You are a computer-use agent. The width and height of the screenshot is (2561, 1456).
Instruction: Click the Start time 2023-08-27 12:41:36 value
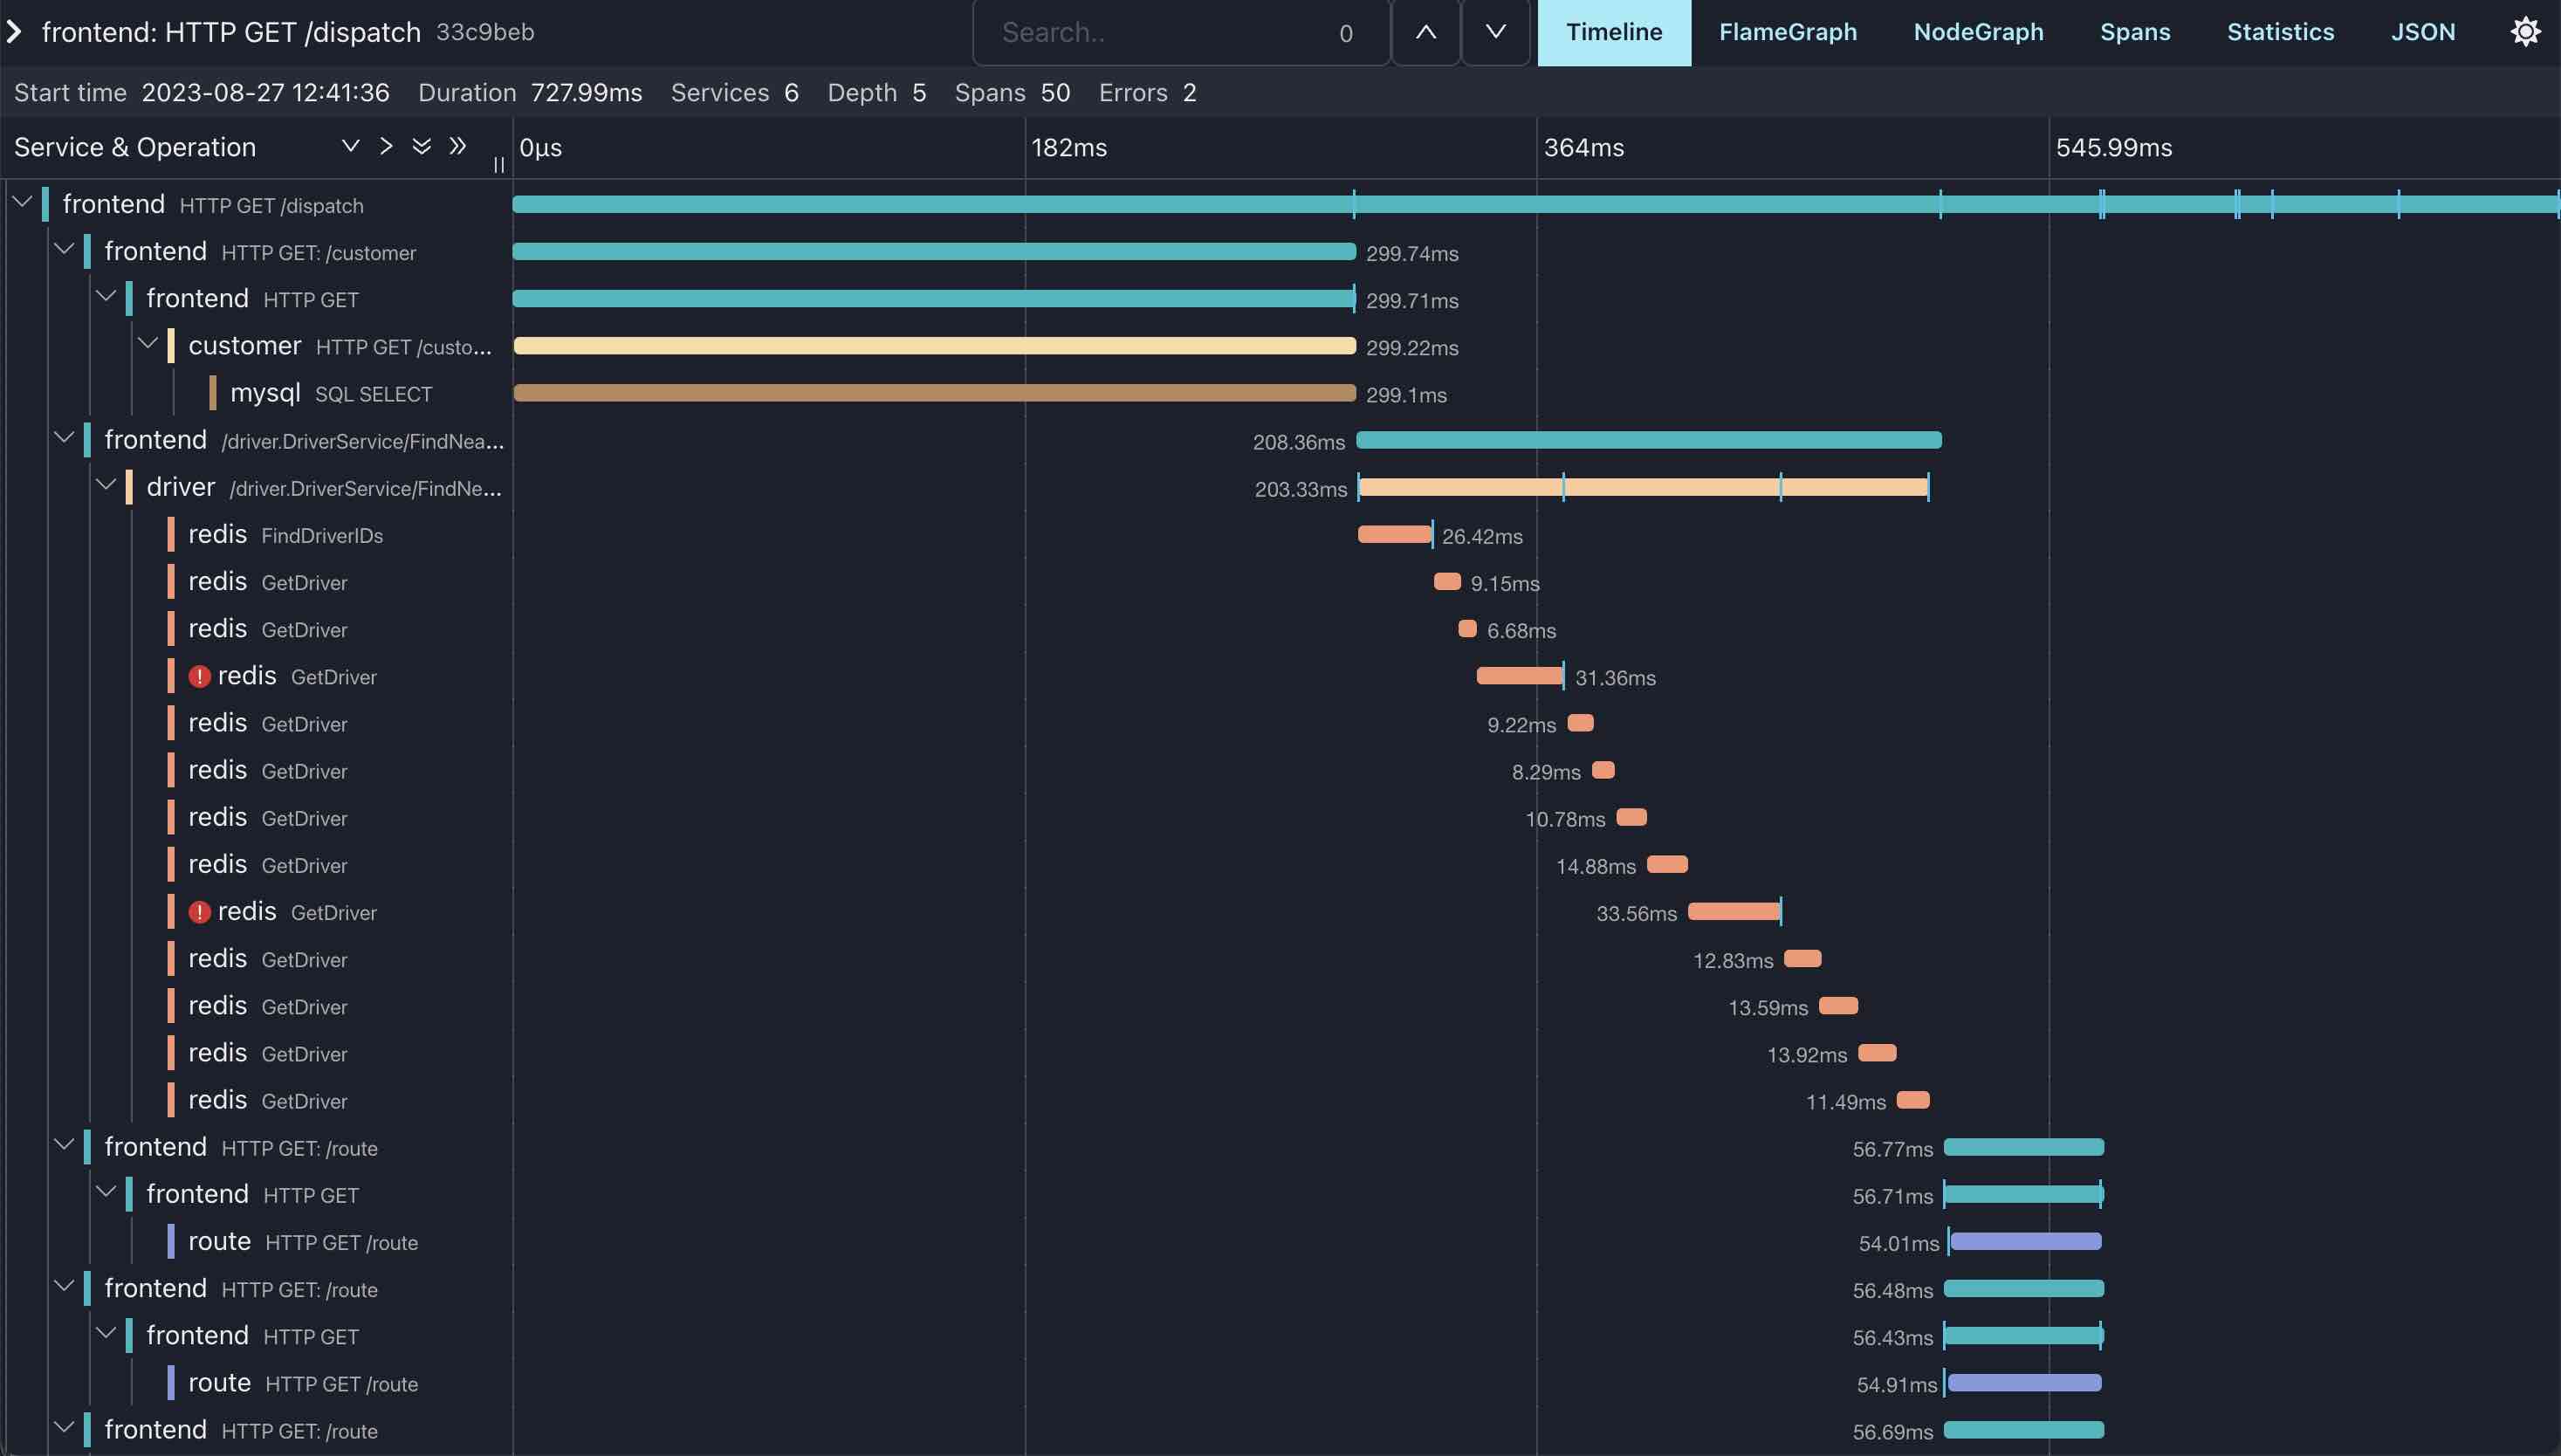pos(265,92)
